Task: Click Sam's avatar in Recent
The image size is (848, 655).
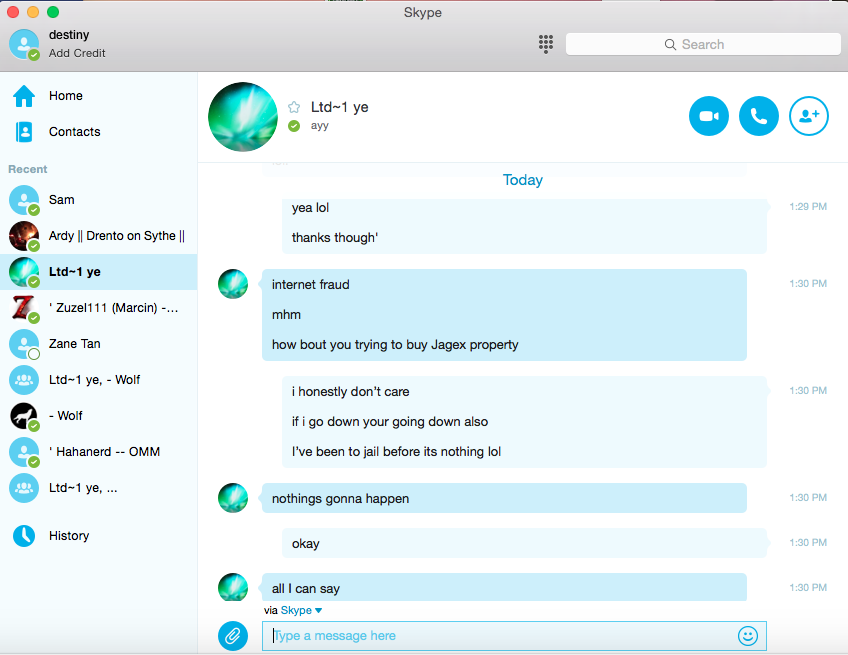Action: 24,200
